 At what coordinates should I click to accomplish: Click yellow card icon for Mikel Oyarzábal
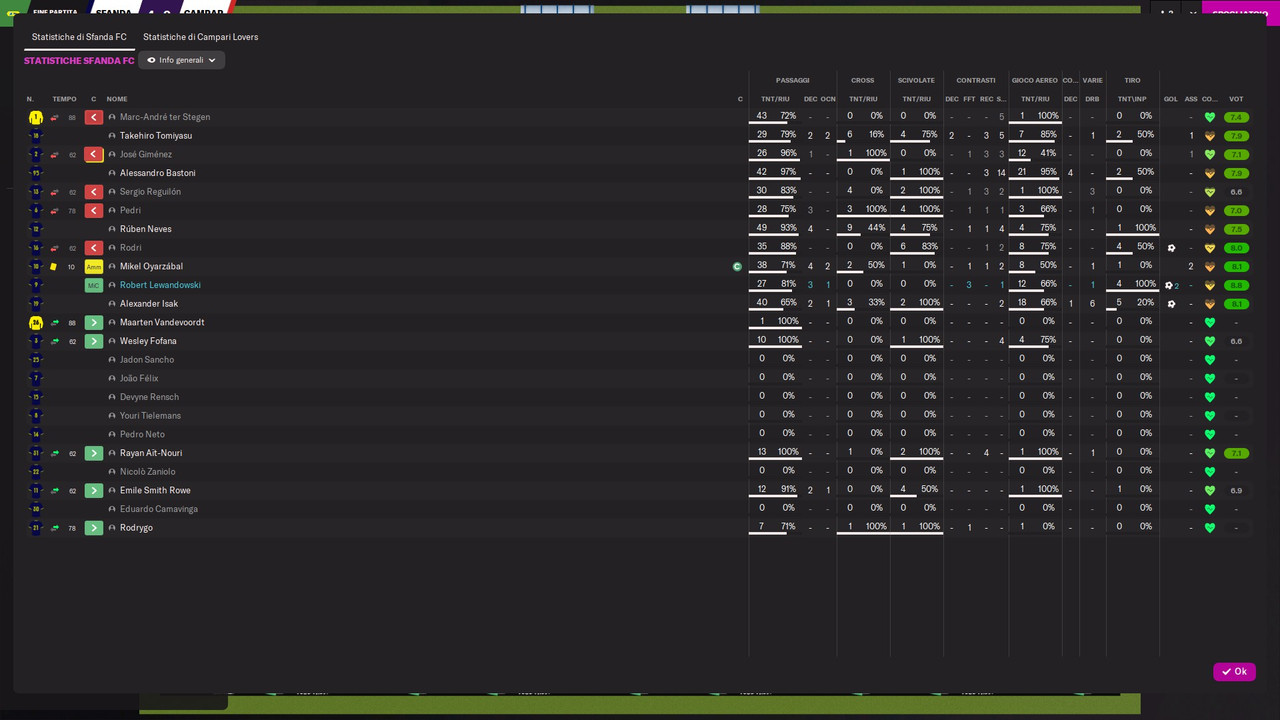click(54, 267)
